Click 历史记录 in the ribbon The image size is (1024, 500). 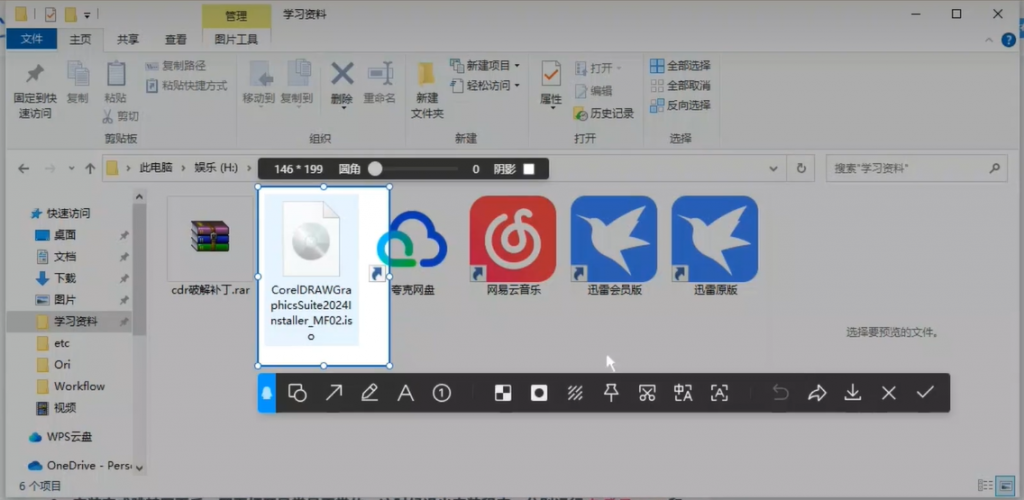coord(604,114)
